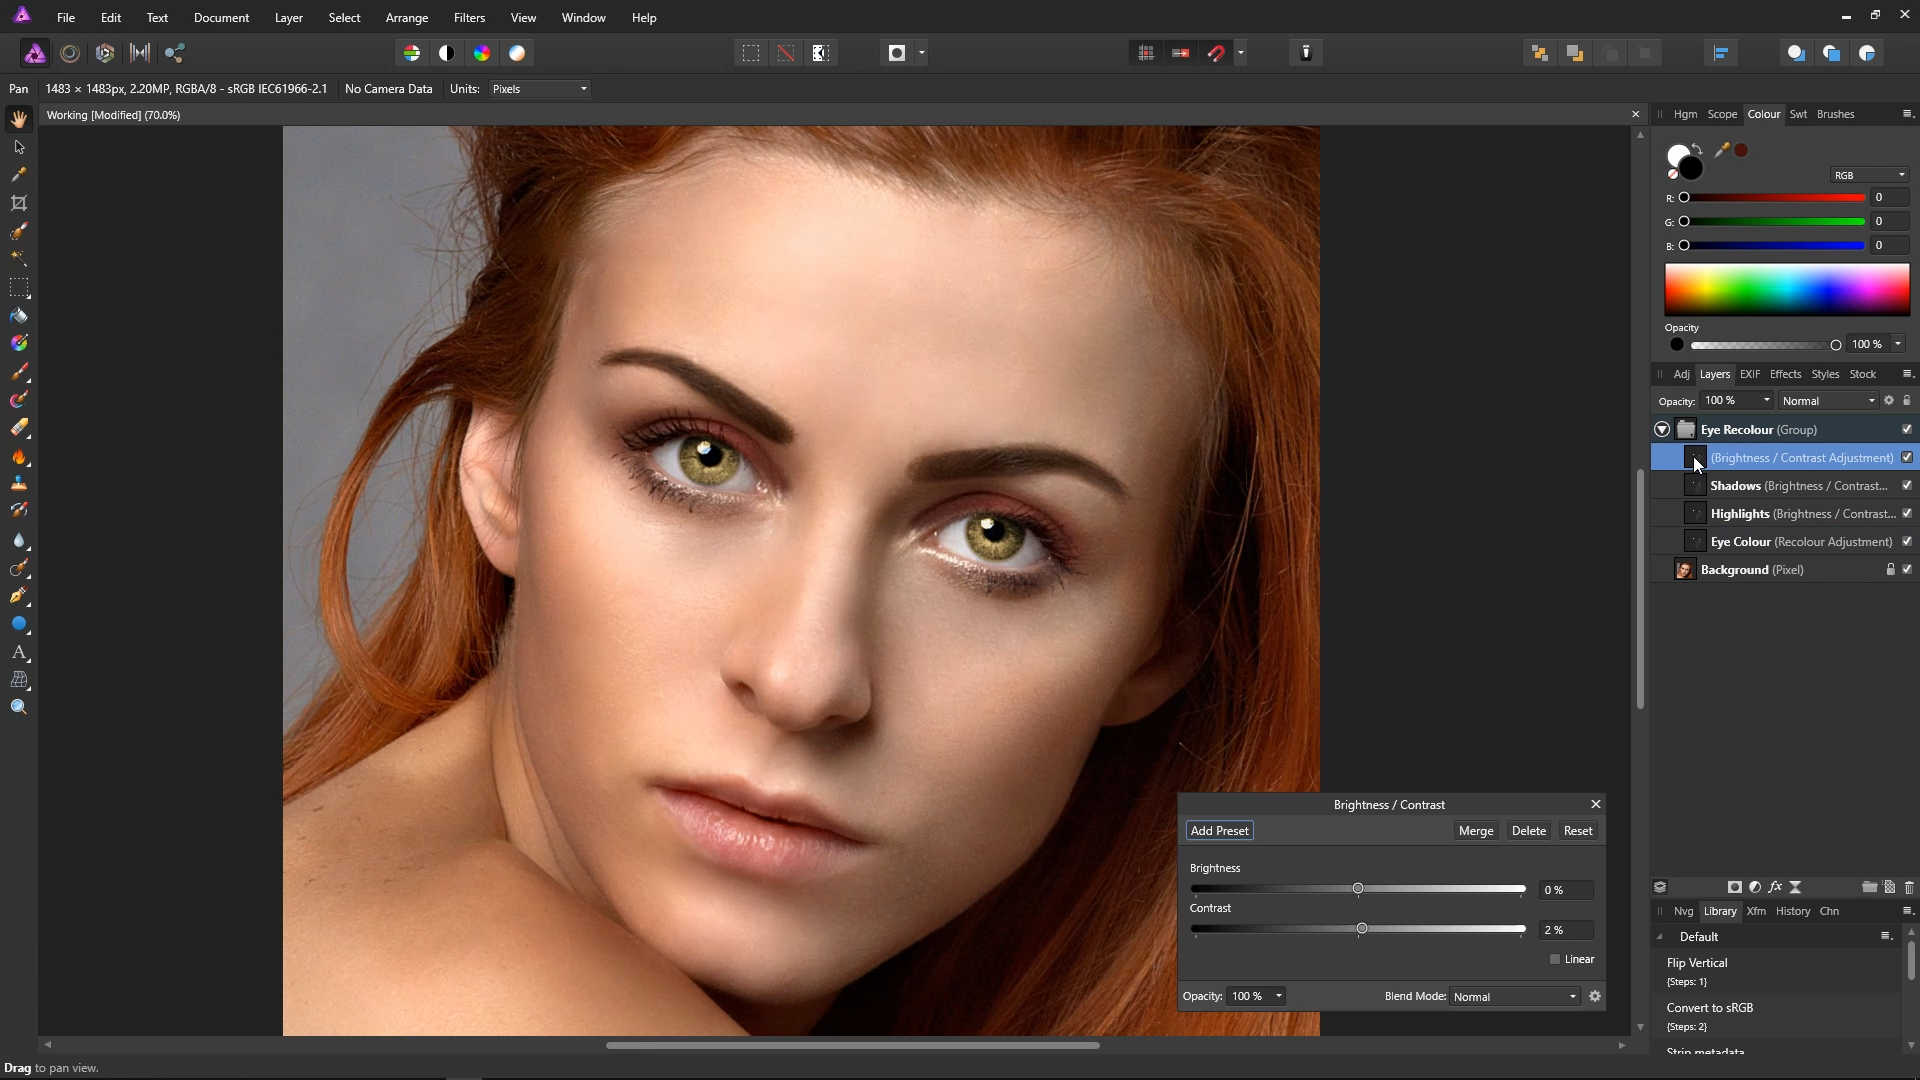Image resolution: width=1920 pixels, height=1080 pixels.
Task: Select the Crop tool
Action: (19, 203)
